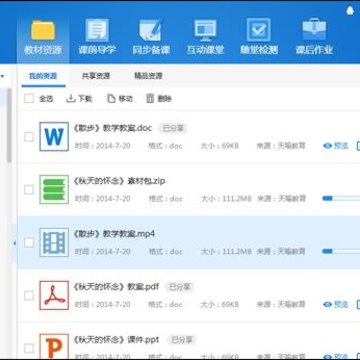Image resolution: width=360 pixels, height=360 pixels.
Task: Click 大小：69KB in the 《散步》教学教案.doc row
Action: [220, 146]
